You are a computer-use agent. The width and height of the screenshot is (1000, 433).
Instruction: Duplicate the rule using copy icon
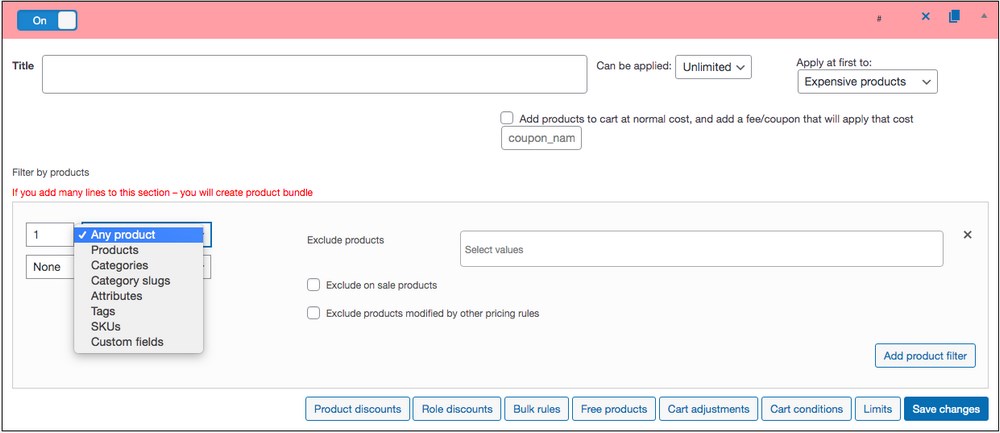click(954, 17)
